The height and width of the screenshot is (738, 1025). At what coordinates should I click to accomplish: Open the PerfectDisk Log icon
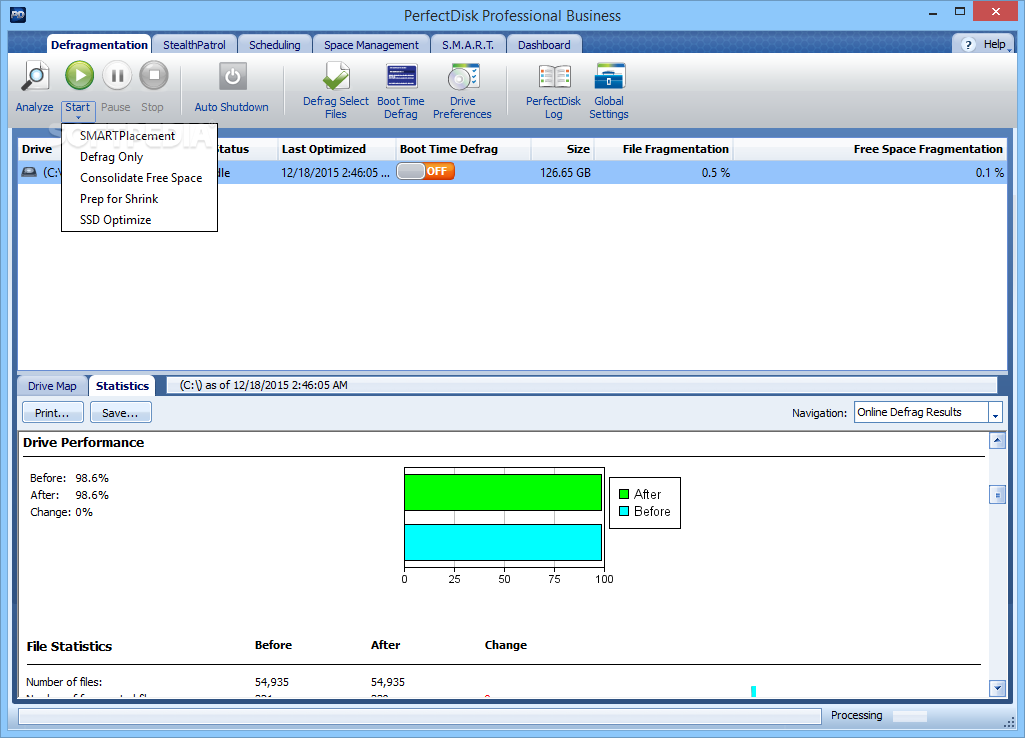554,77
